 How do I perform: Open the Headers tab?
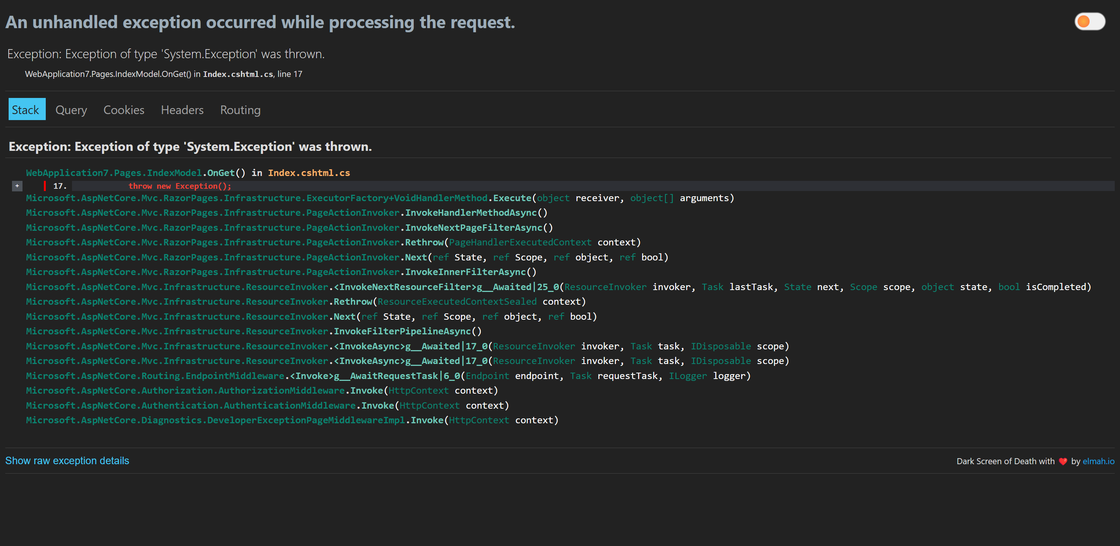coord(182,109)
